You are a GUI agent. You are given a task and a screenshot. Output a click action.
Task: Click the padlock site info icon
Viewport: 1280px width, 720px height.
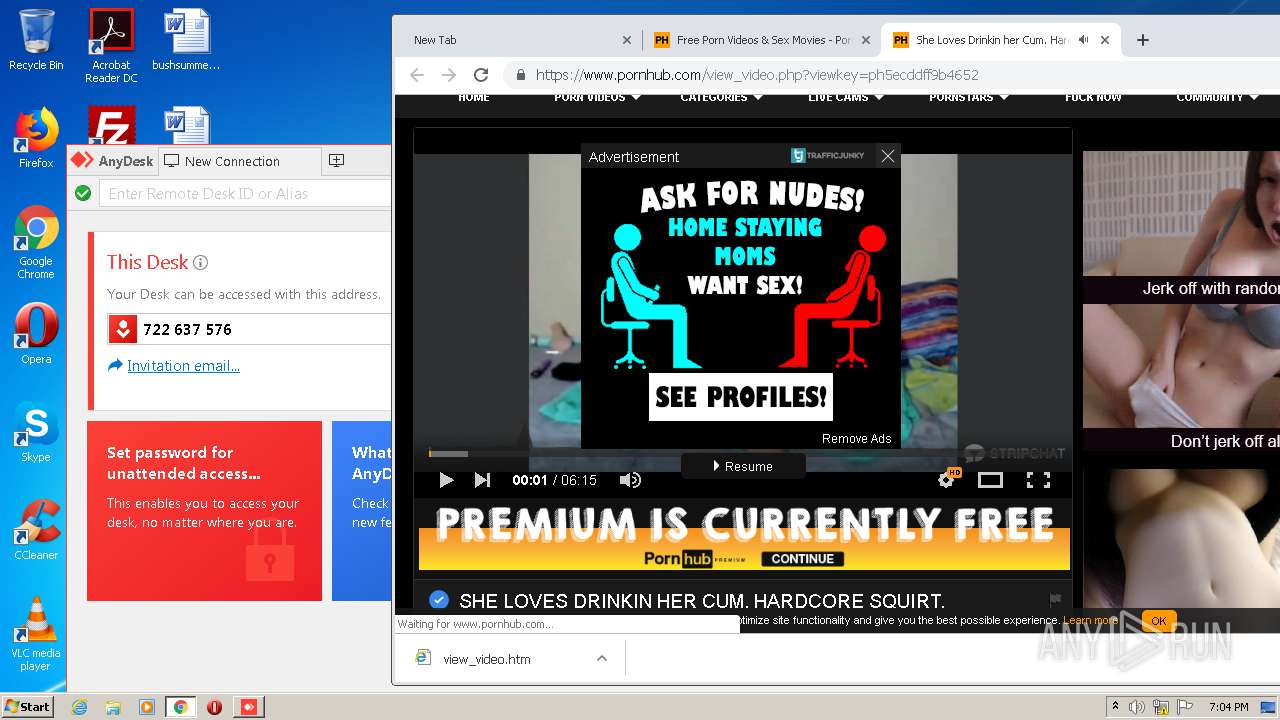520,75
